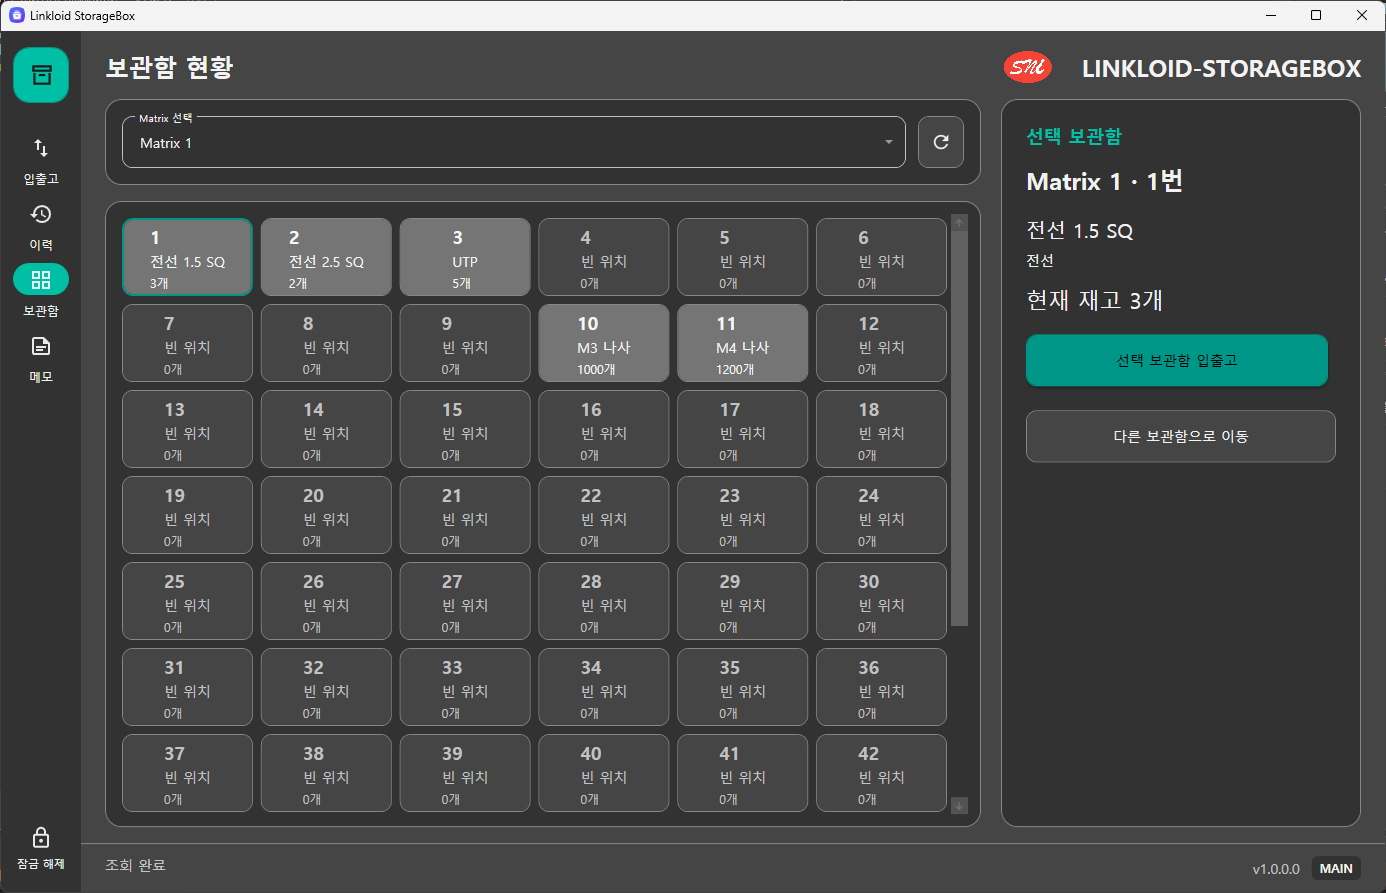Click the 현재 재고 3개 text
Viewport: 1386px width, 893px height.
(1094, 300)
